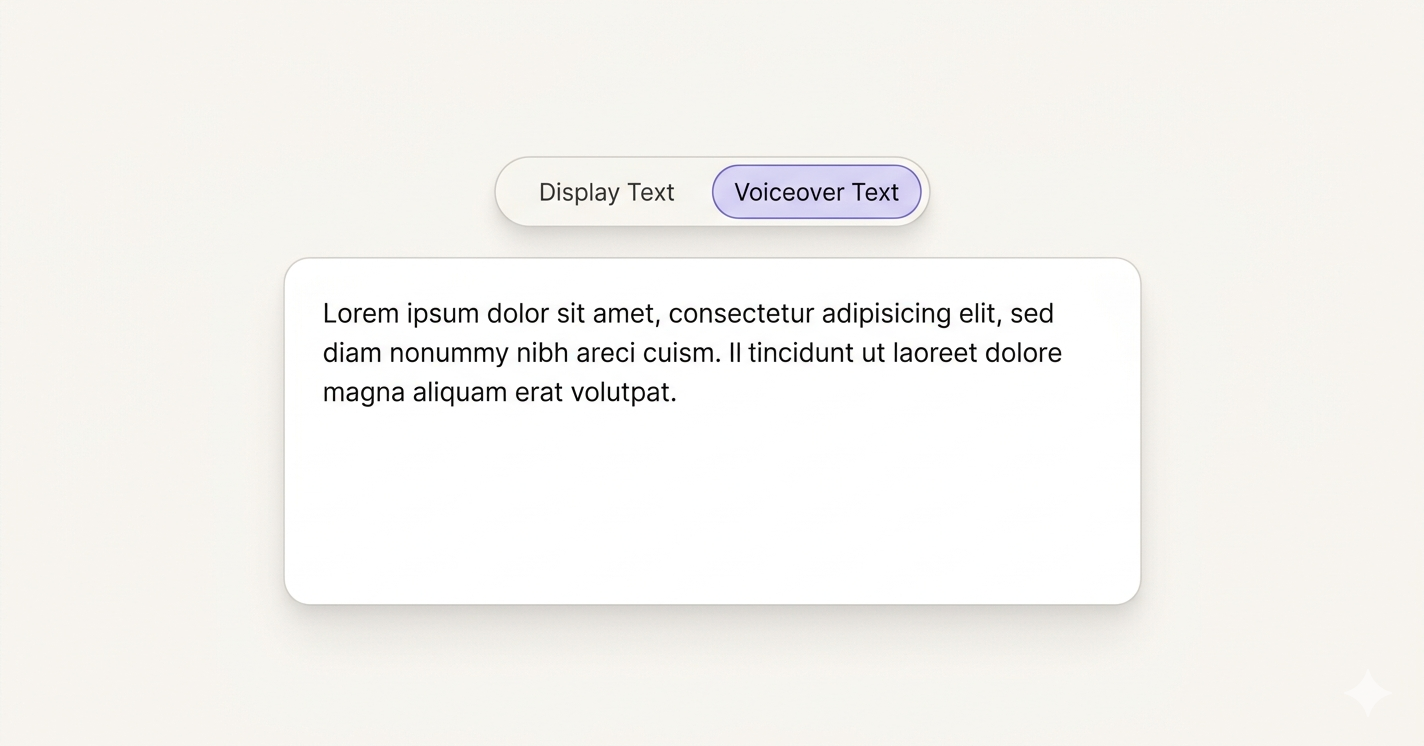Image resolution: width=1424 pixels, height=746 pixels.
Task: Place cursor on the word "magna"
Action: click(x=364, y=394)
